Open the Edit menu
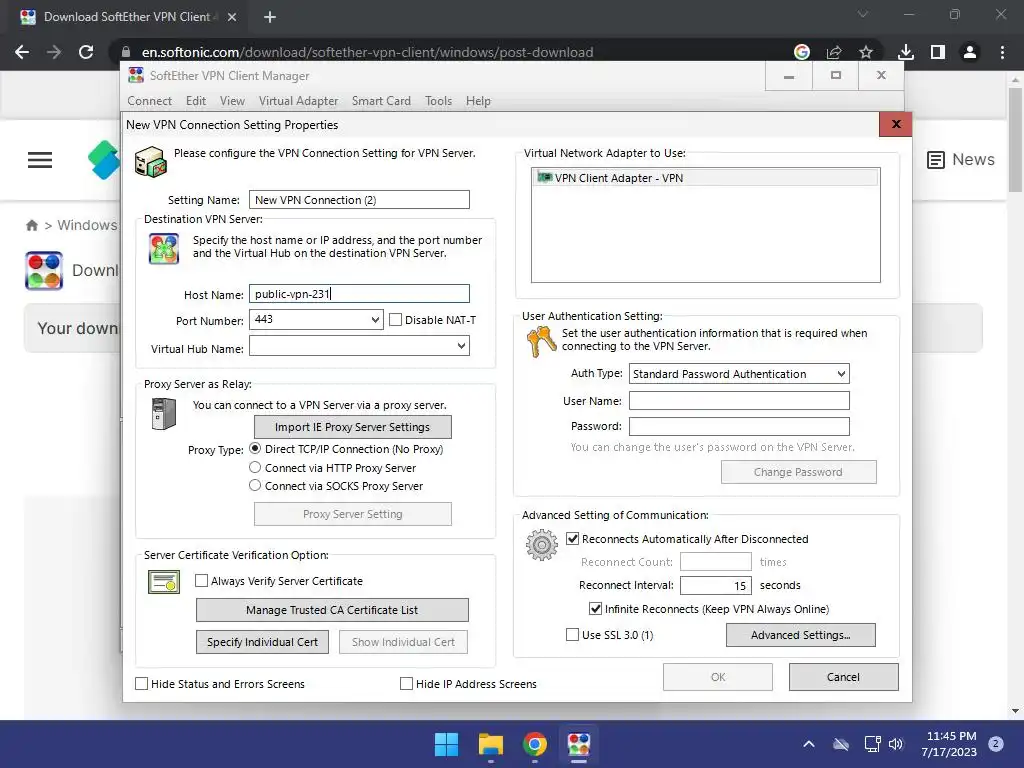Screen dimensions: 1024x768 196,101
